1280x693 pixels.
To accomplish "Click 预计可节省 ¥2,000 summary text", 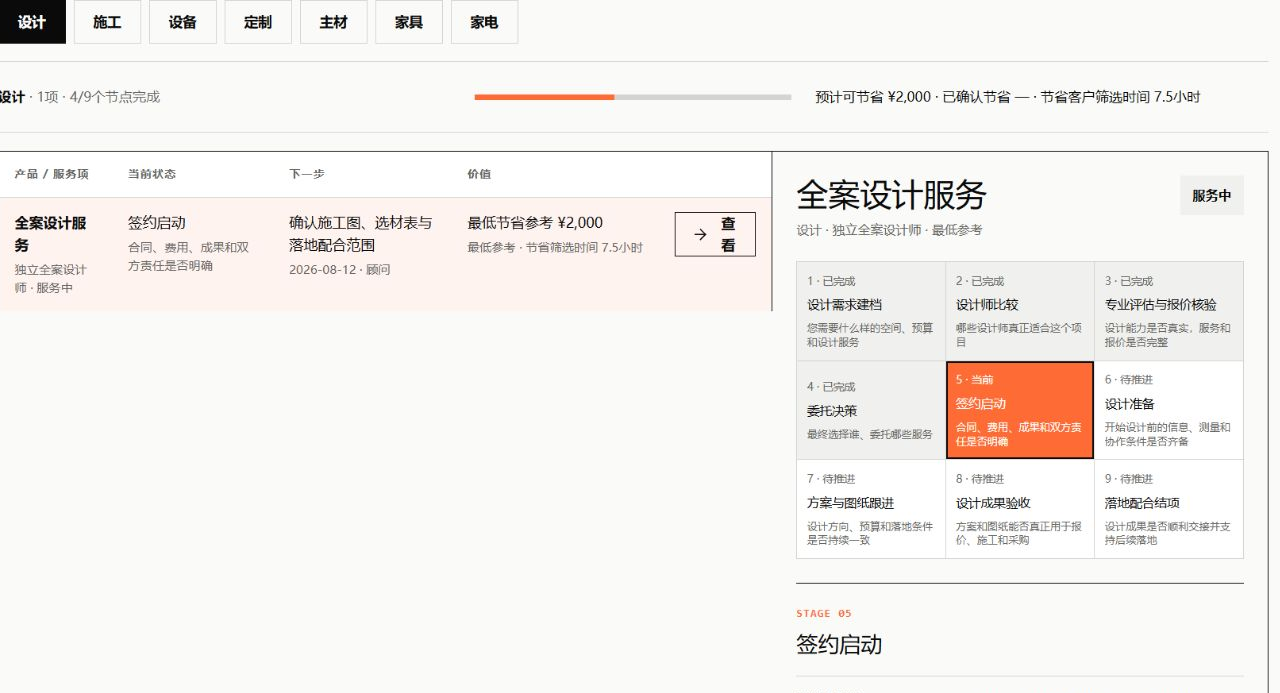I will click(x=873, y=97).
